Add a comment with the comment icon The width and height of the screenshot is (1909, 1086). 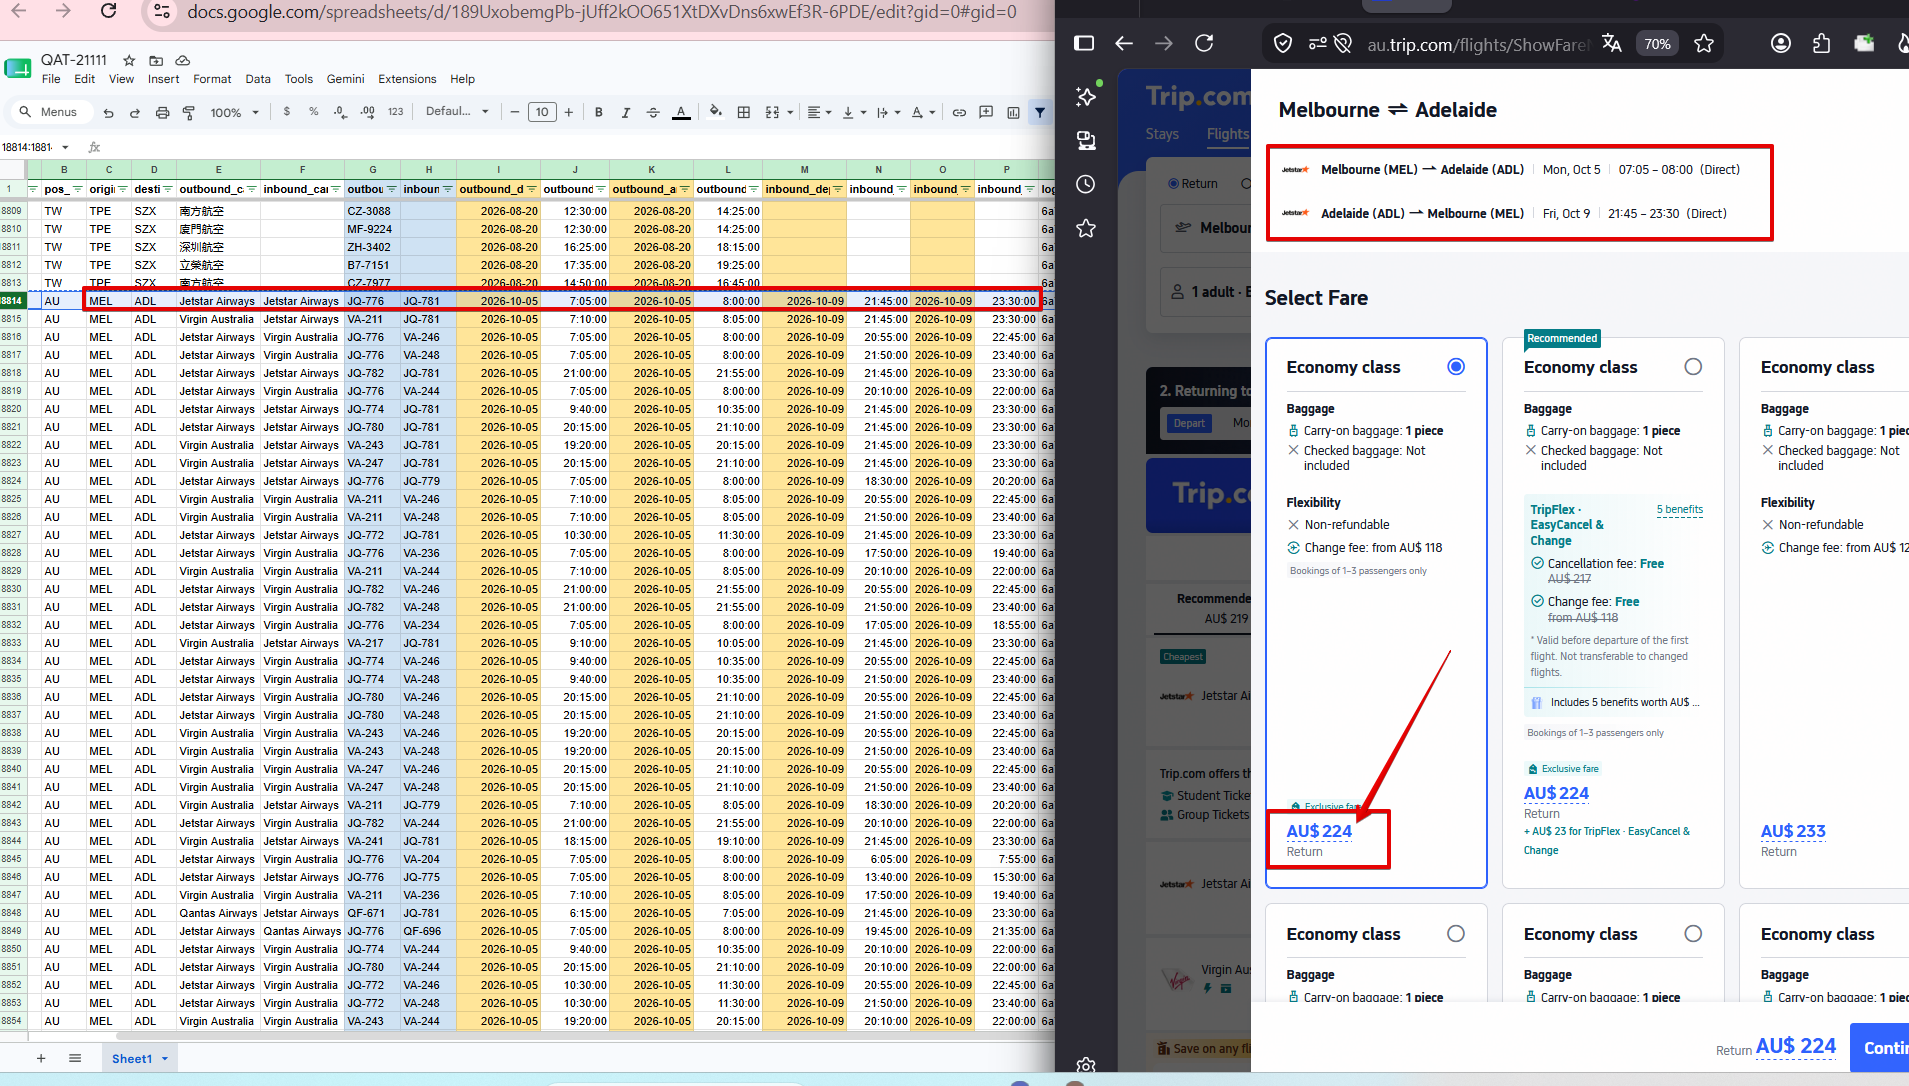(986, 112)
